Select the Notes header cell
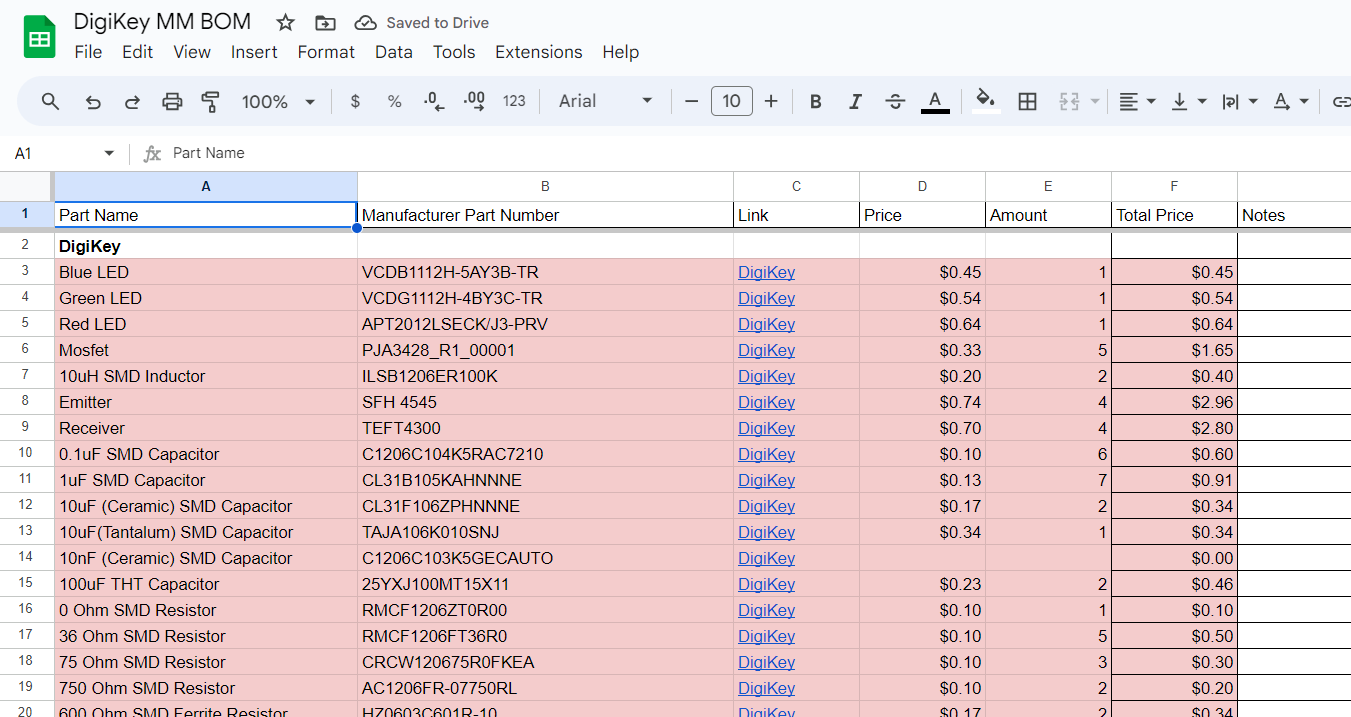 tap(1294, 215)
